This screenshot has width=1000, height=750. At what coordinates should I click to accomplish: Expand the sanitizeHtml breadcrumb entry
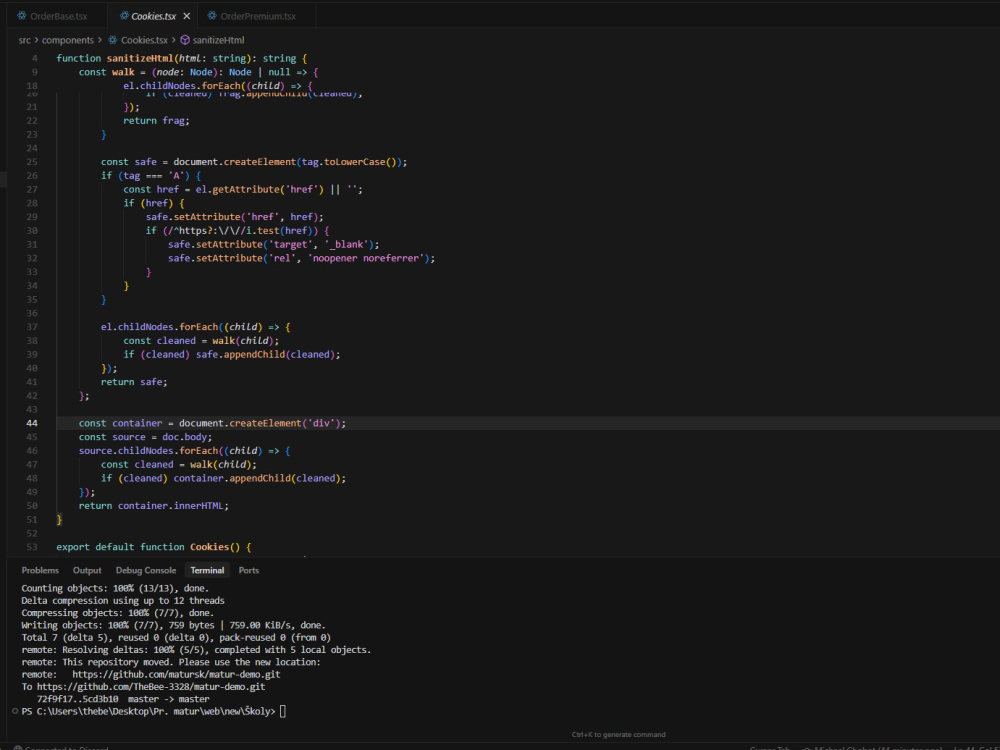(218, 40)
